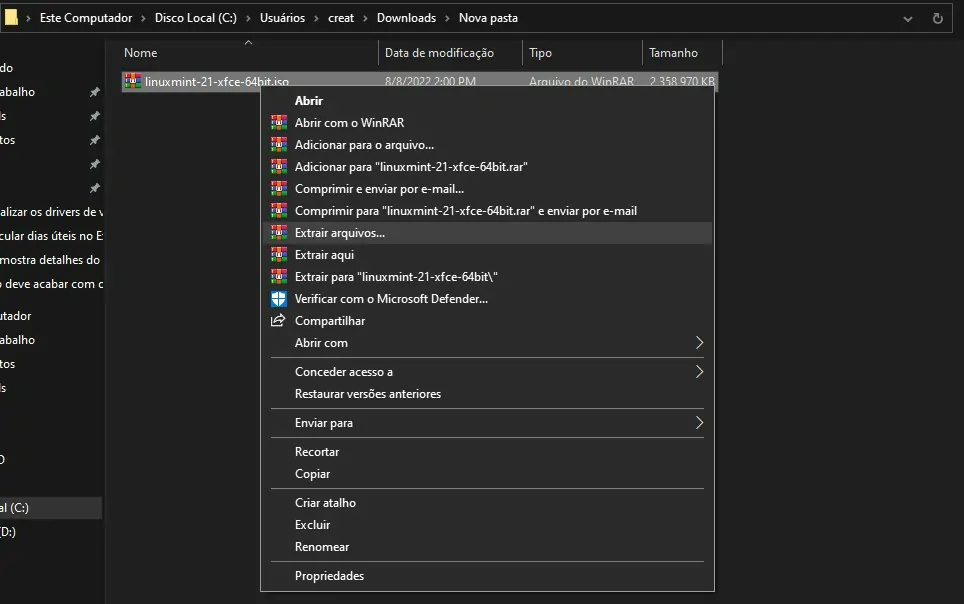This screenshot has height=604, width=964.
Task: Go to 'Usuários' breadcrumb segment
Action: (x=282, y=18)
